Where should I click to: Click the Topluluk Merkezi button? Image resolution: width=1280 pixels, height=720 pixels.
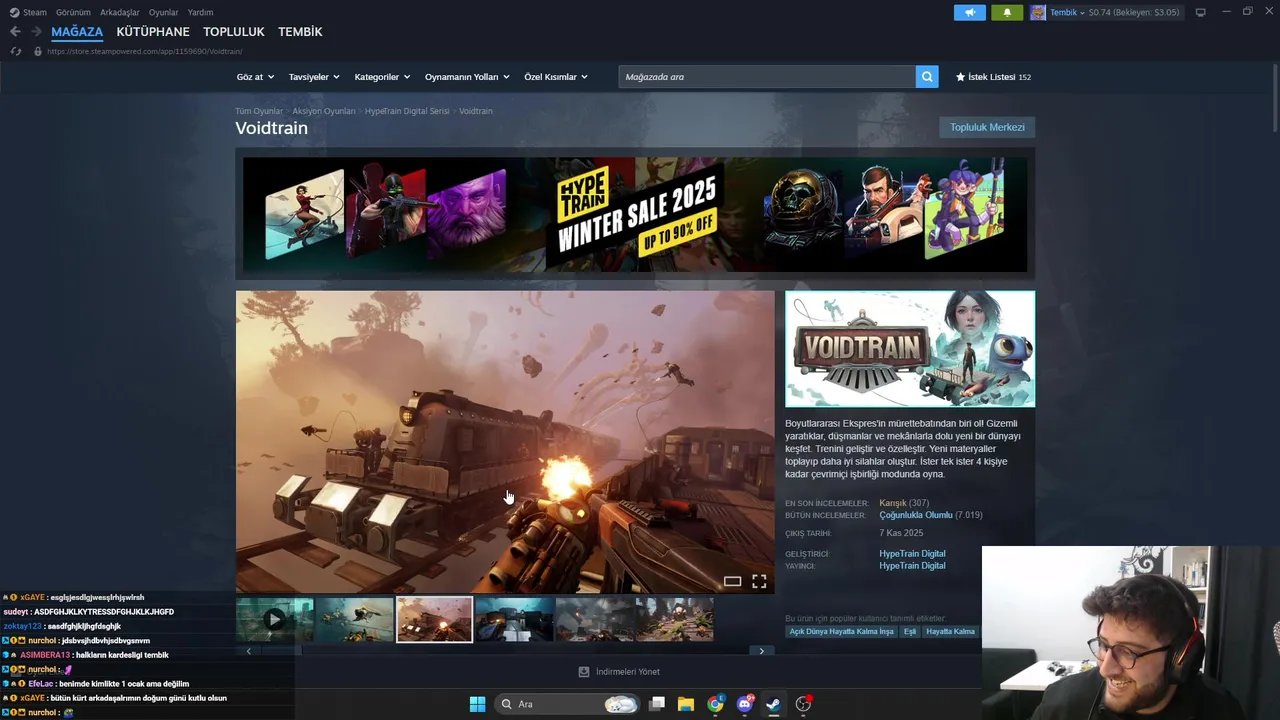click(987, 127)
